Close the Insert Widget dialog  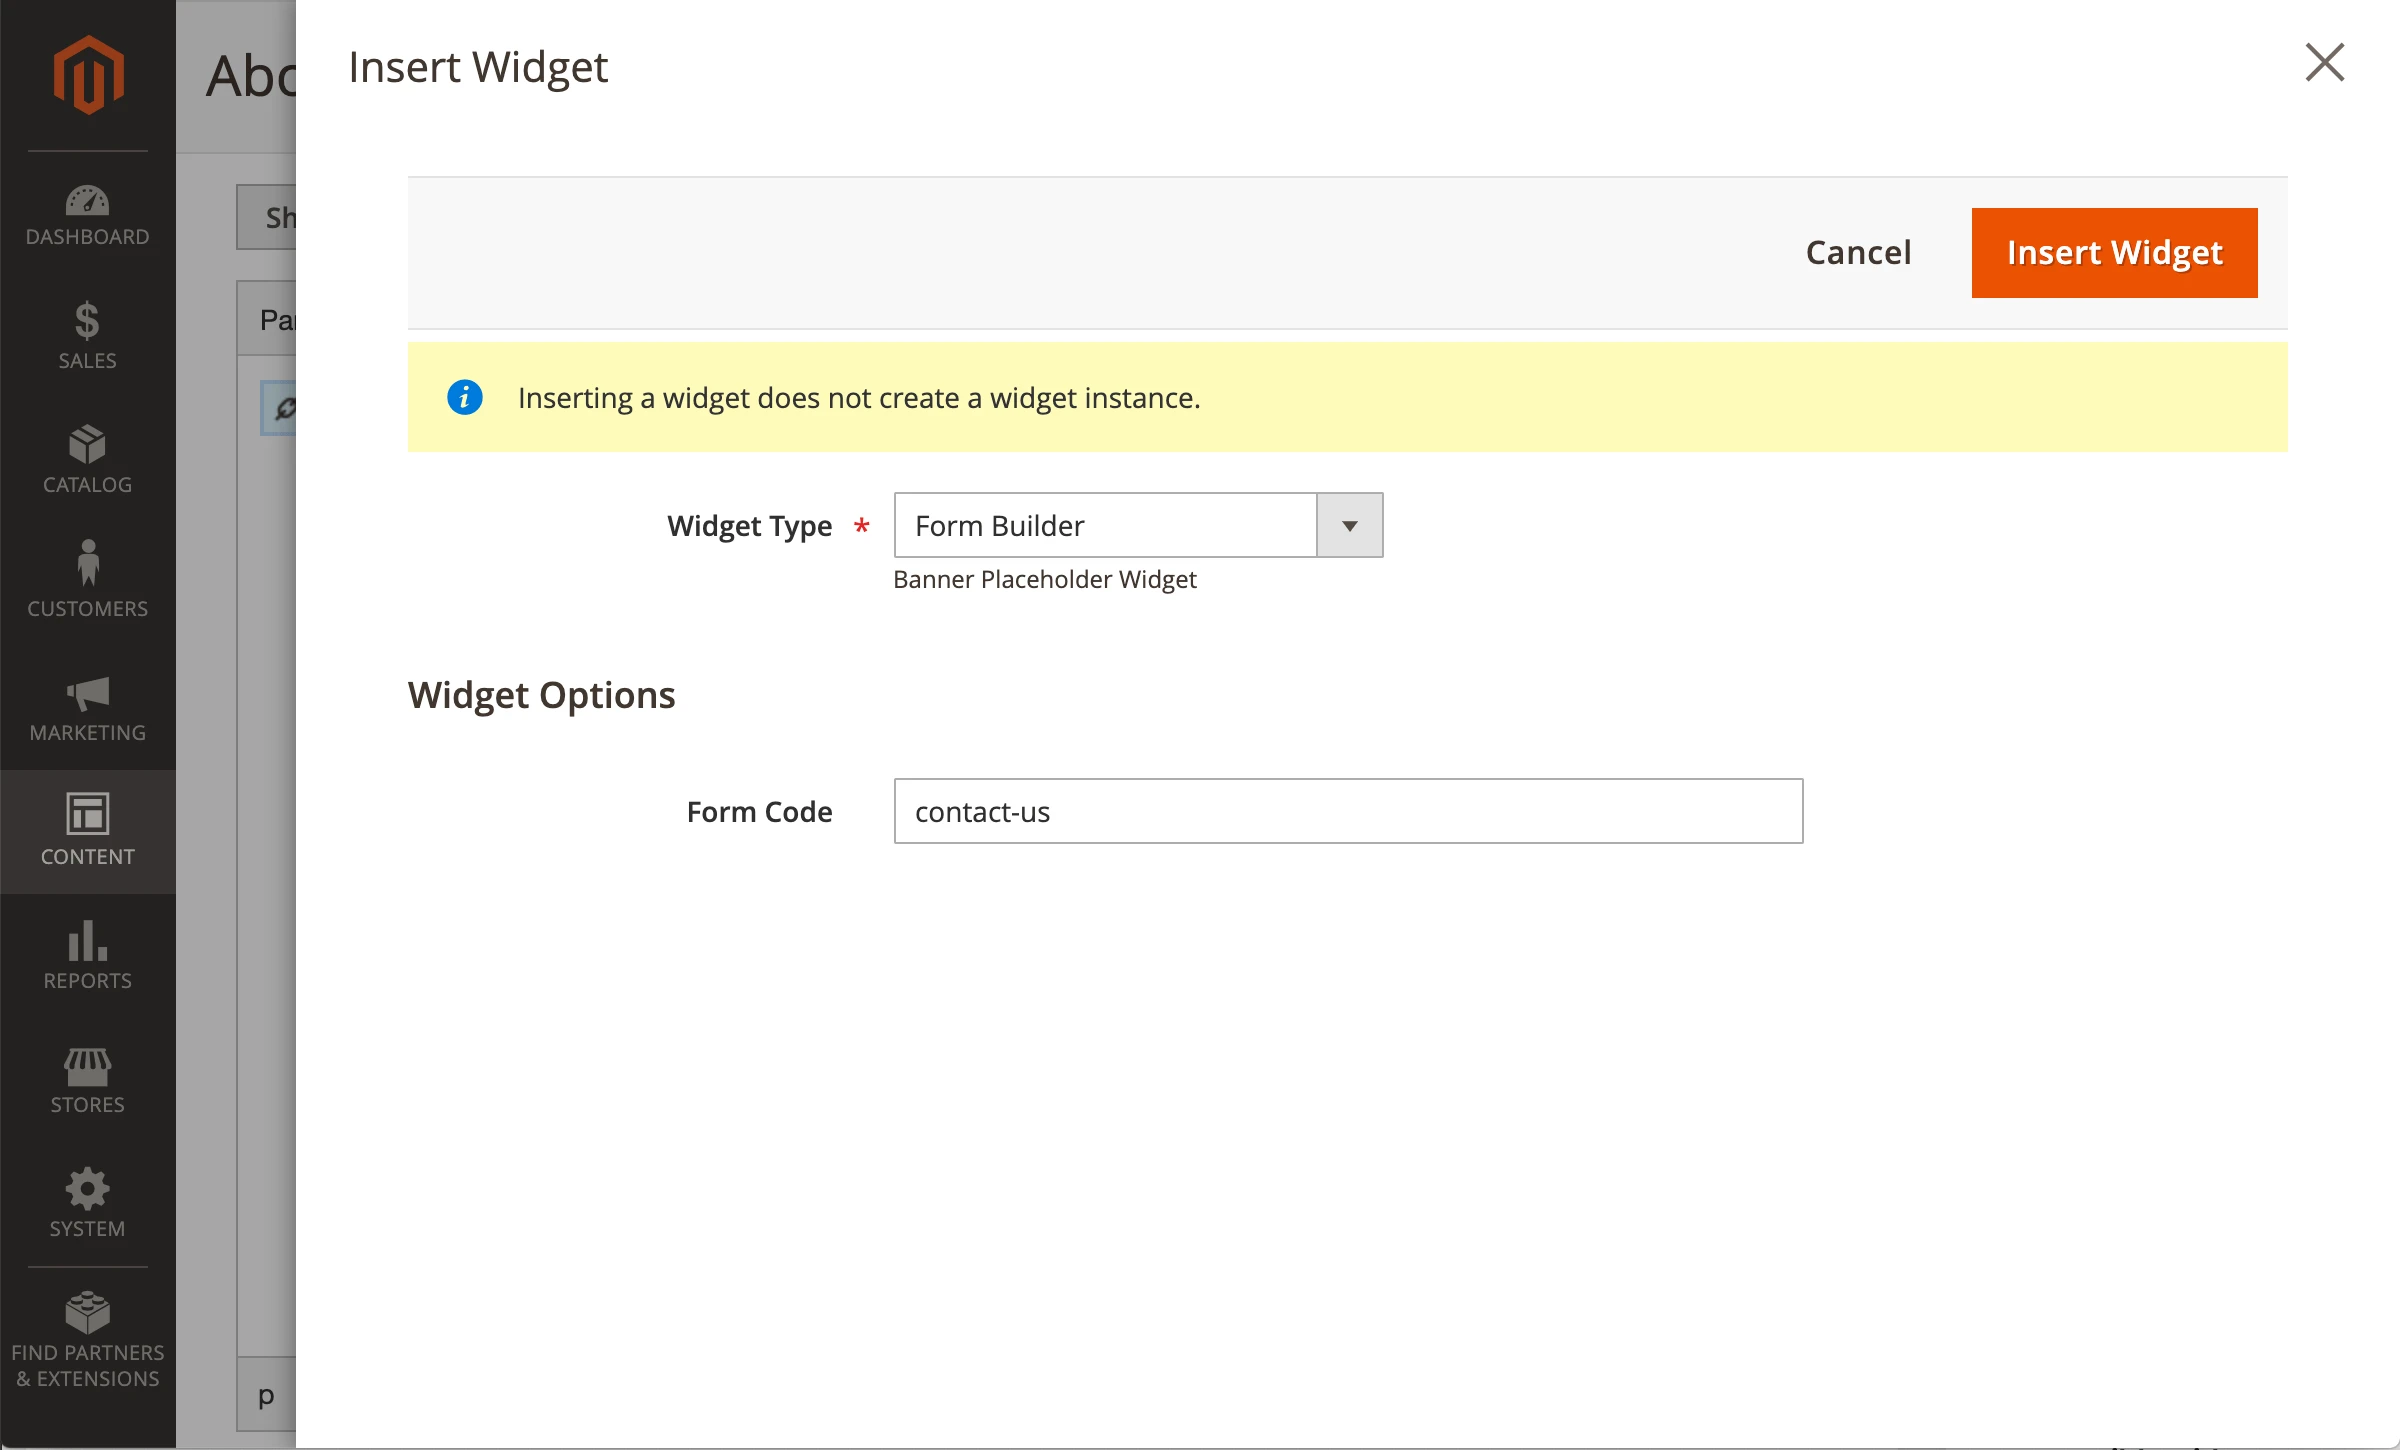[2324, 63]
